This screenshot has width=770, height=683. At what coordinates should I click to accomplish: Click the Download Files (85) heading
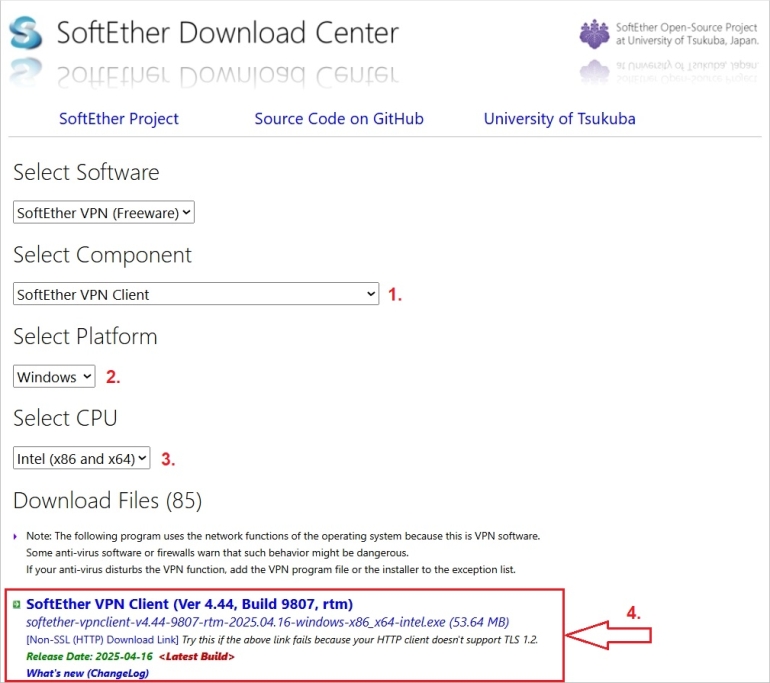click(107, 500)
